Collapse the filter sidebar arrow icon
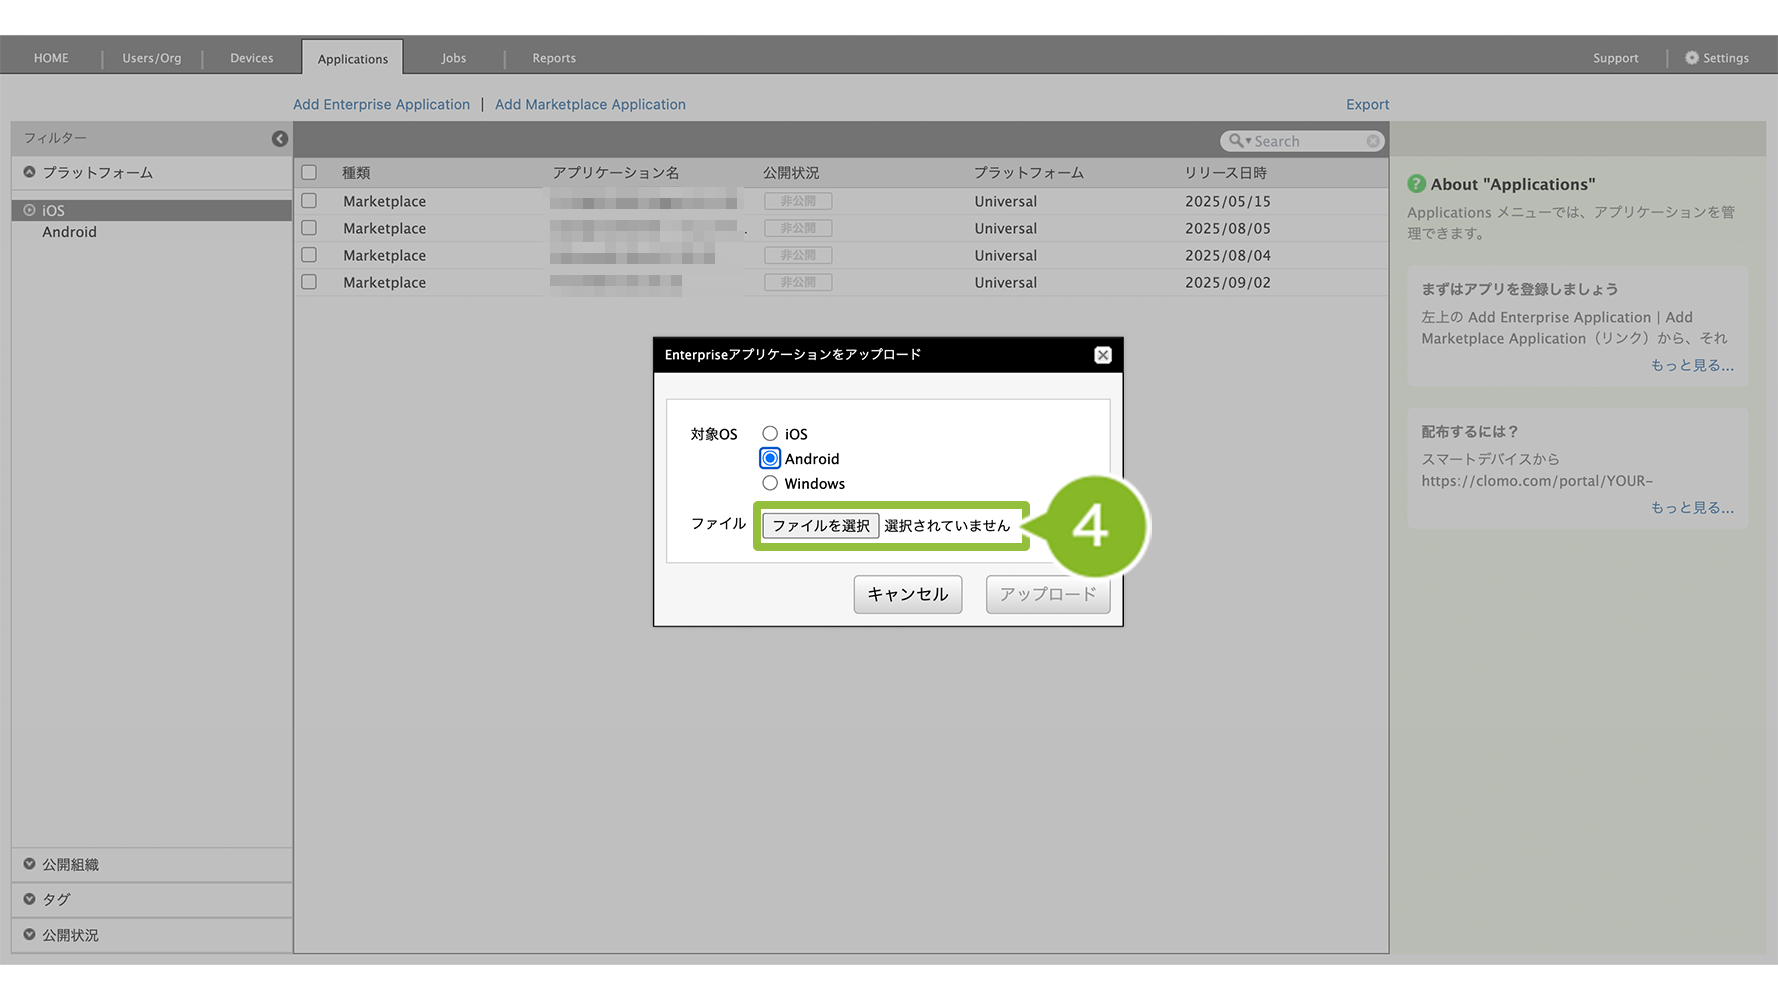The image size is (1778, 1000). point(280,139)
